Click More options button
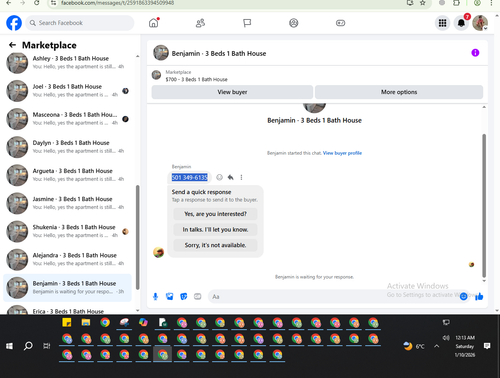The width and height of the screenshot is (500, 378). click(399, 92)
